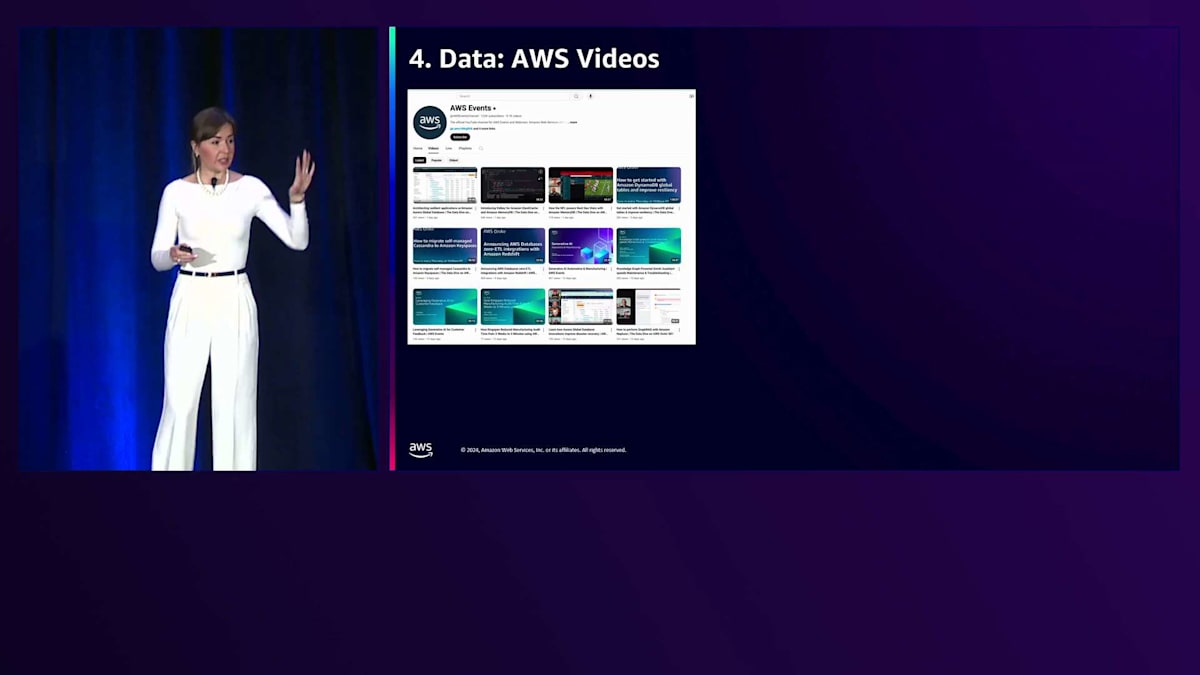This screenshot has width=1200, height=675.
Task: Open the Aurora disaster recovery video thumbnail
Action: coord(581,307)
